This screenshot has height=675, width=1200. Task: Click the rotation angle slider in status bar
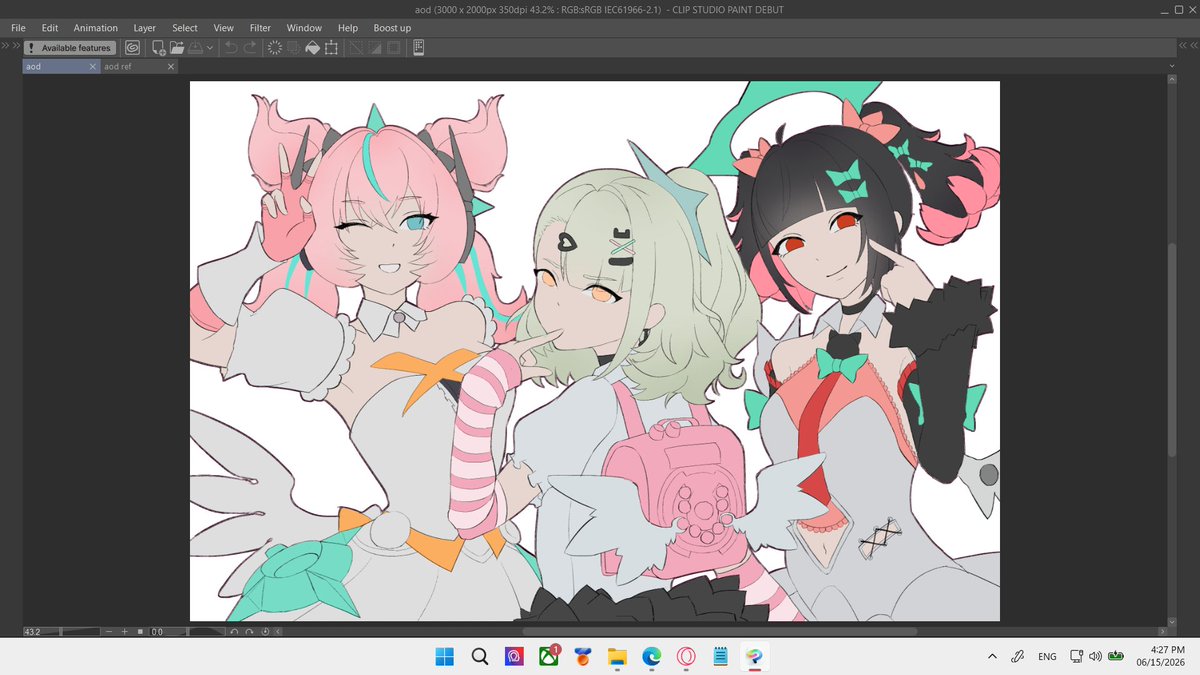207,632
